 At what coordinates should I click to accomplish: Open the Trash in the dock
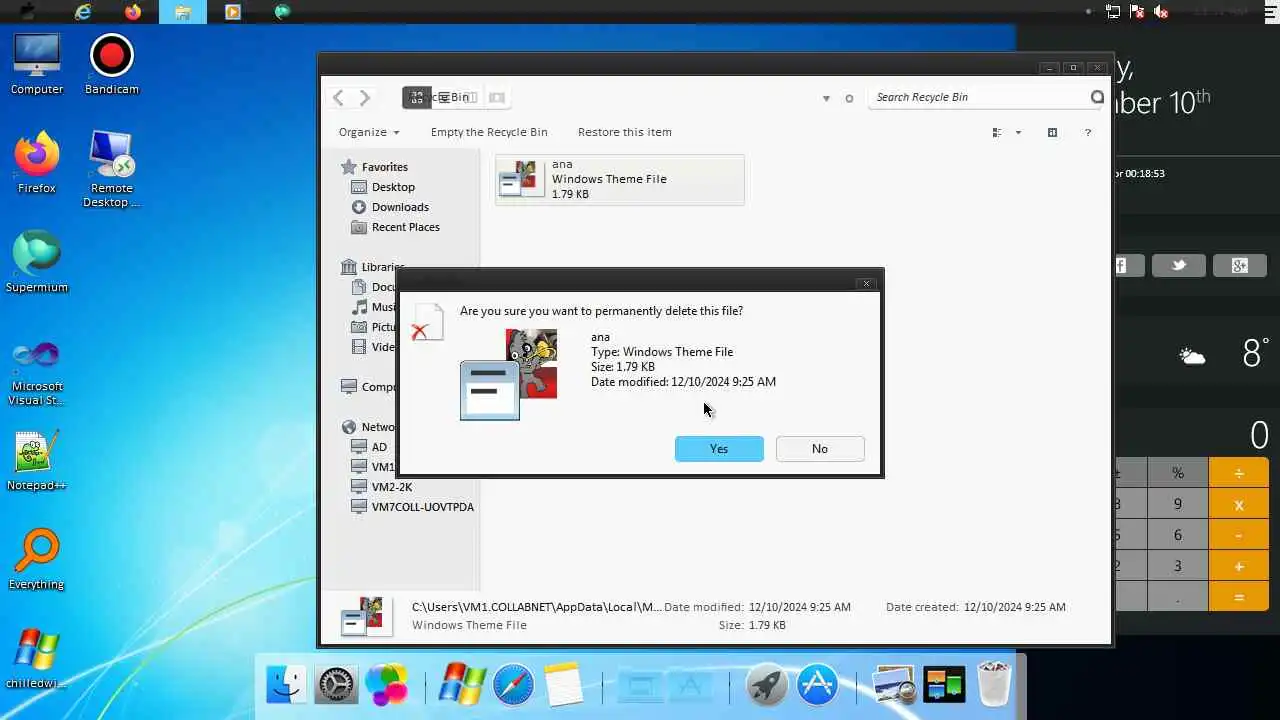point(994,685)
